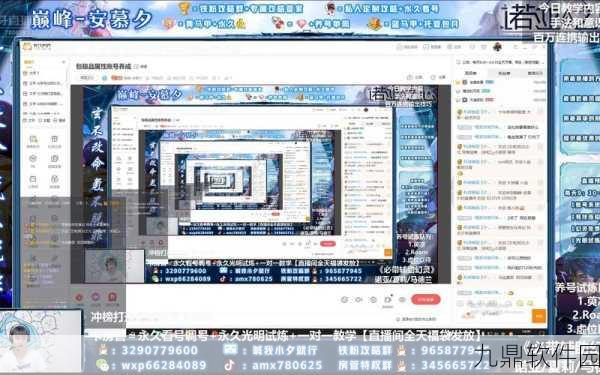Switch to the middle tab in chat panel
The width and height of the screenshot is (600, 375).
click(x=504, y=73)
